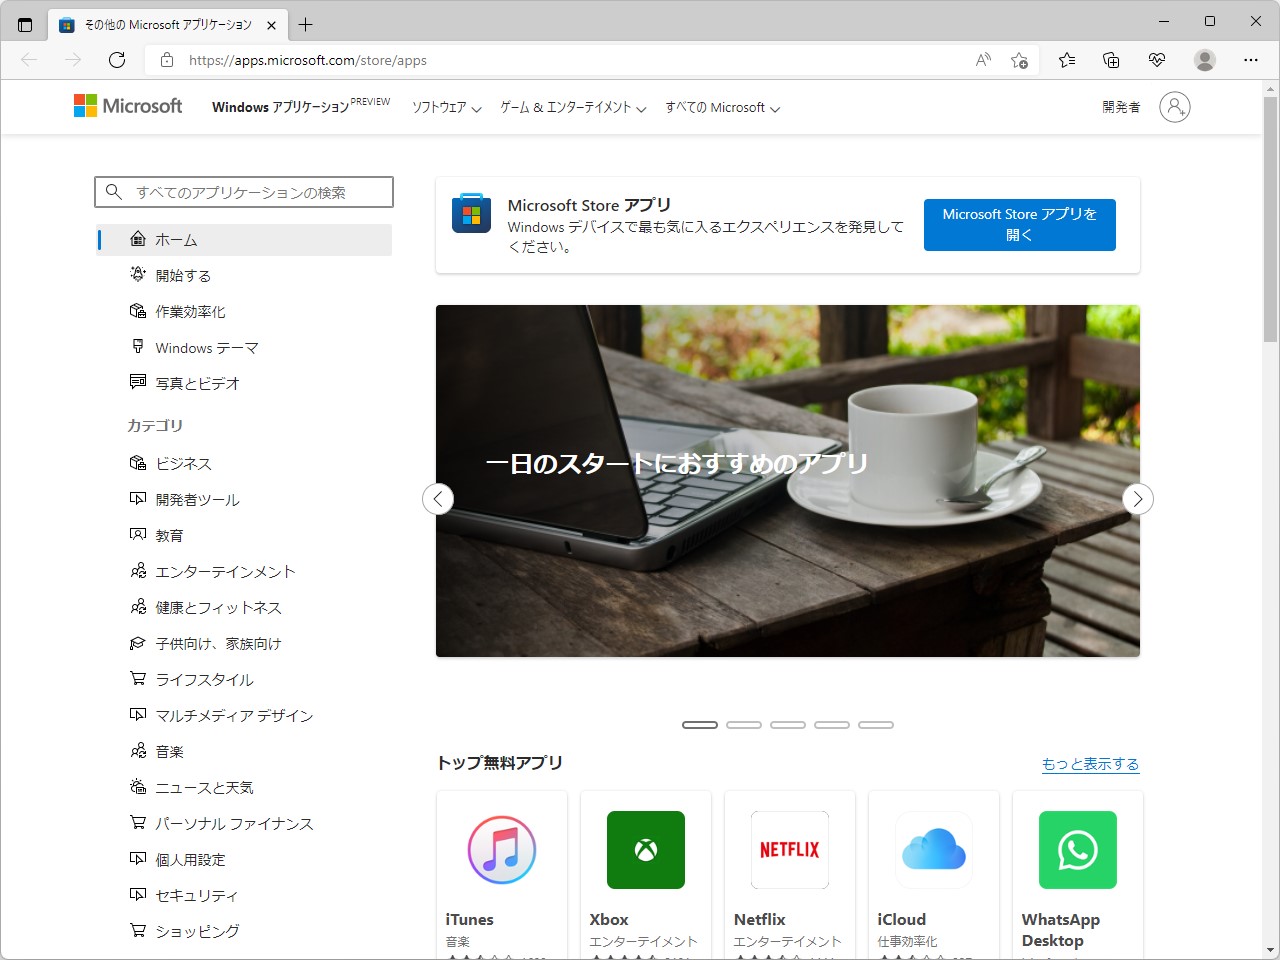Select the 音楽 category in the sidebar

(x=167, y=751)
